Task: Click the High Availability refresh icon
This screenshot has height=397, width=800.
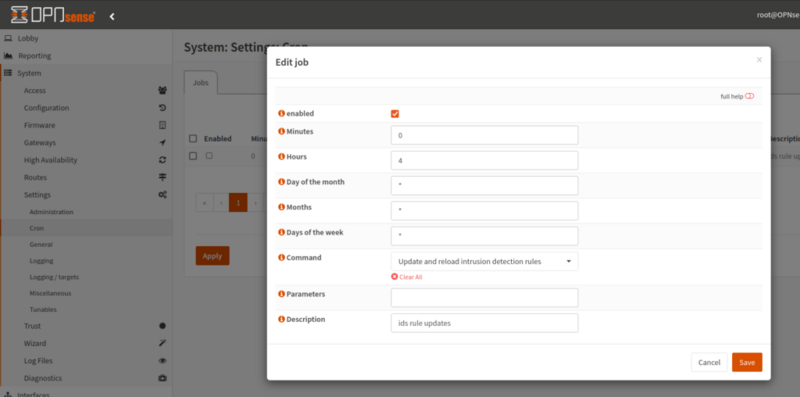Action: tap(162, 160)
